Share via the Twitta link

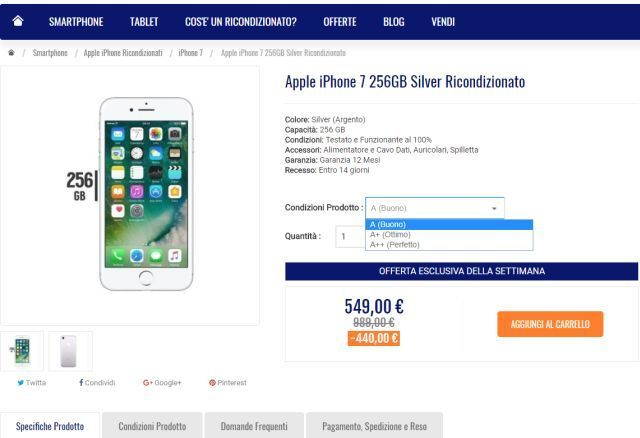coord(32,382)
